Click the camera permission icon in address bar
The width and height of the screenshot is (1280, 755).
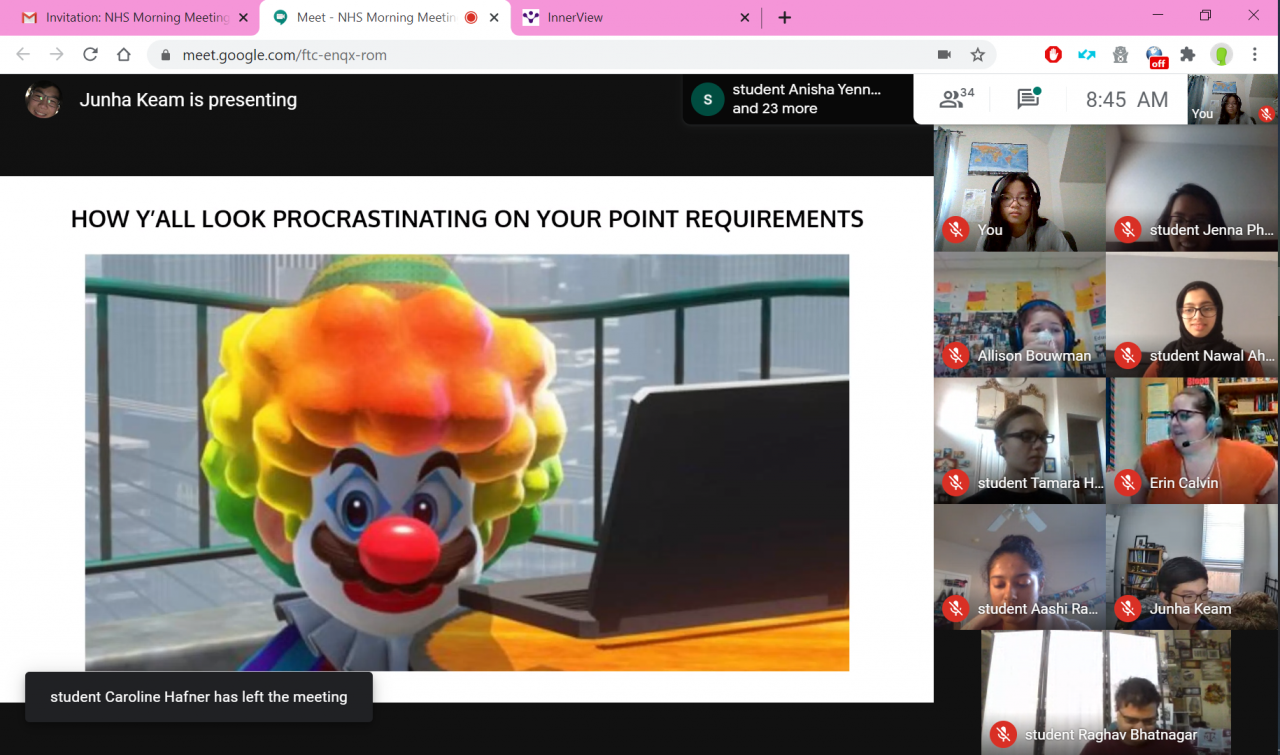pos(944,55)
